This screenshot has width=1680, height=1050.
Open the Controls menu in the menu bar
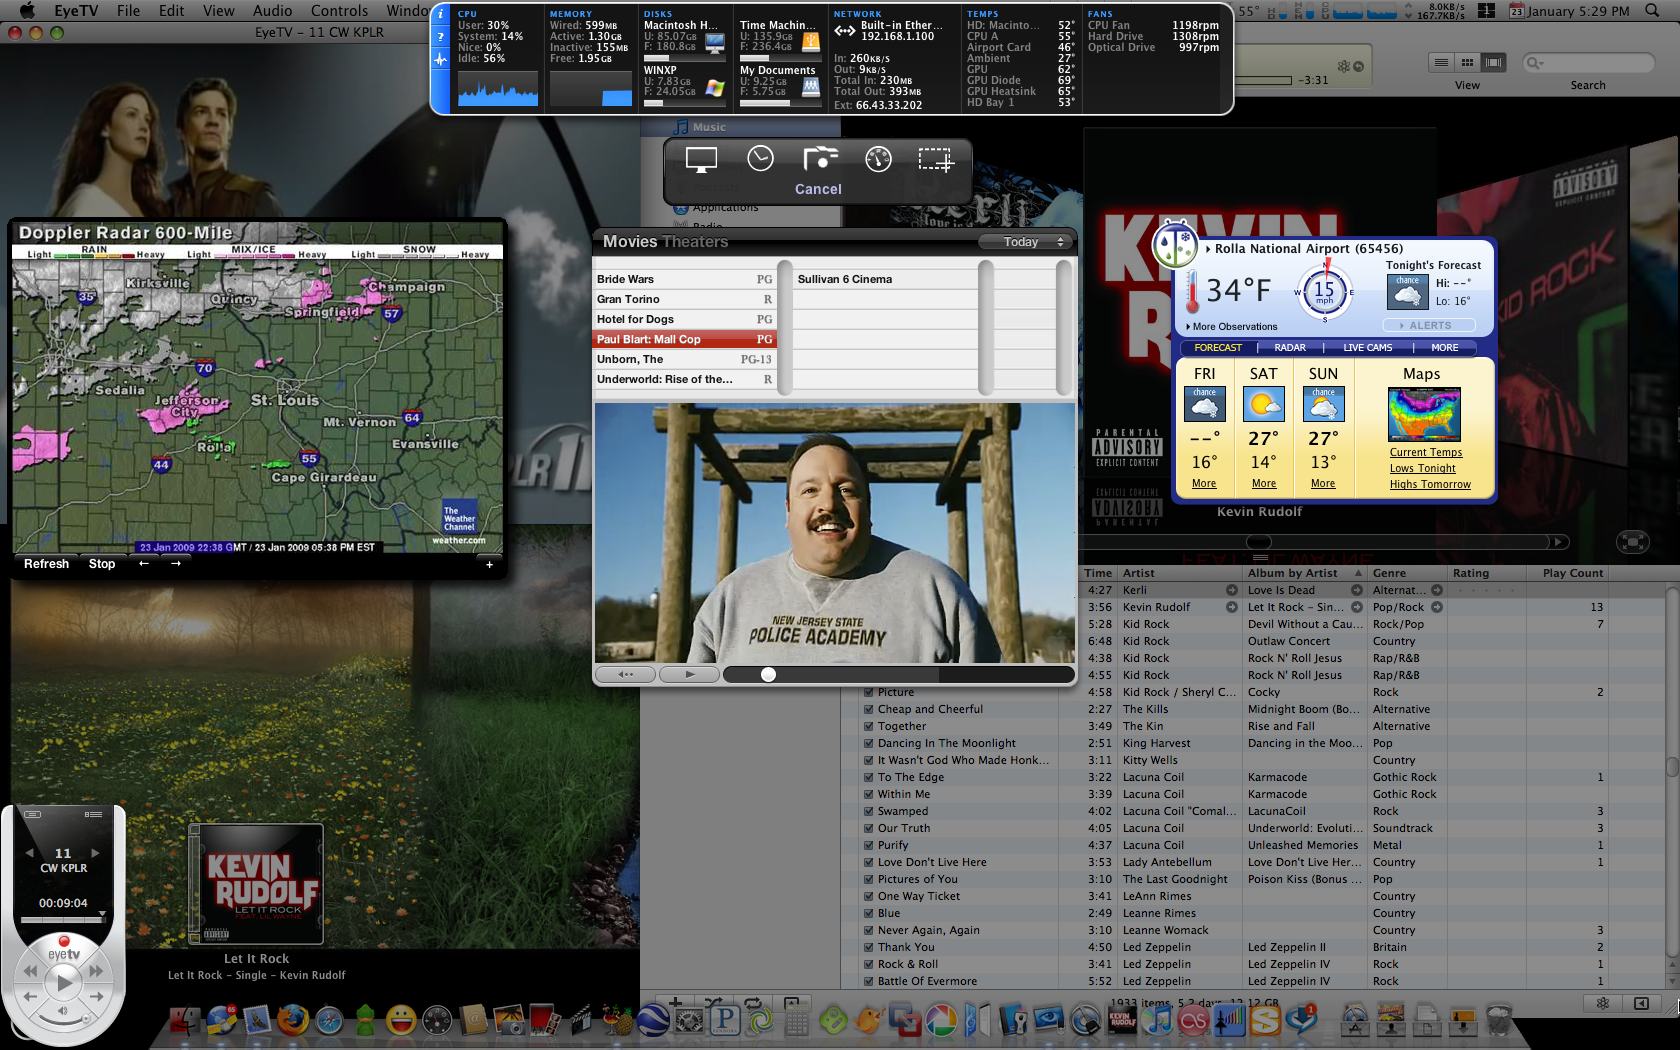[x=339, y=11]
